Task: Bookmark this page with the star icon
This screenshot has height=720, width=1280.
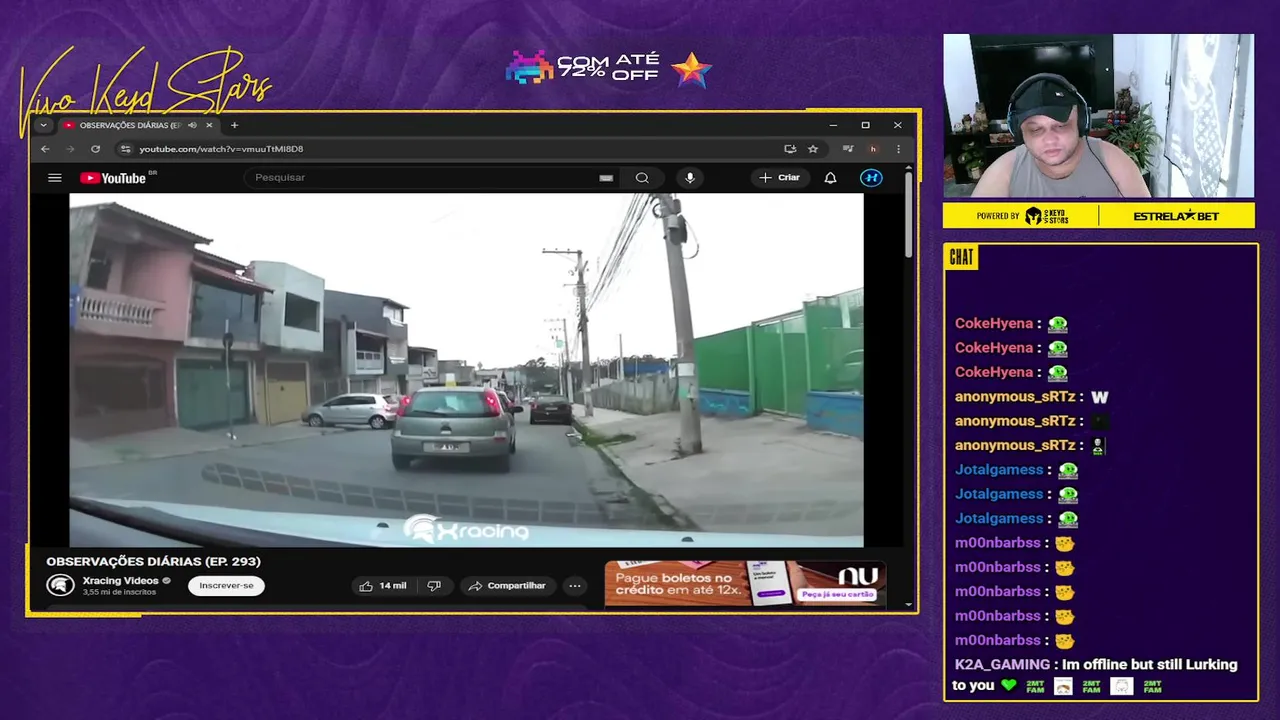Action: pyautogui.click(x=813, y=149)
